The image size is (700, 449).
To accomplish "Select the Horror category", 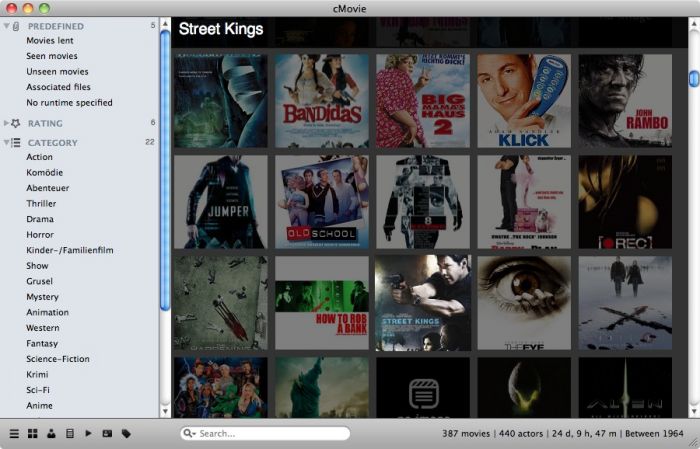I will [40, 234].
